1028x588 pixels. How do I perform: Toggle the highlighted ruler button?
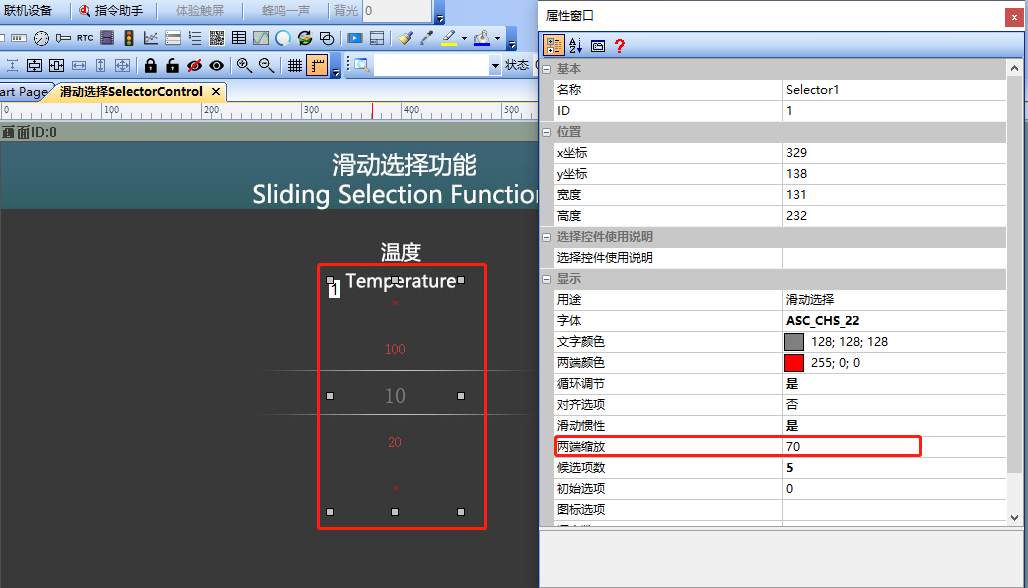point(317,65)
